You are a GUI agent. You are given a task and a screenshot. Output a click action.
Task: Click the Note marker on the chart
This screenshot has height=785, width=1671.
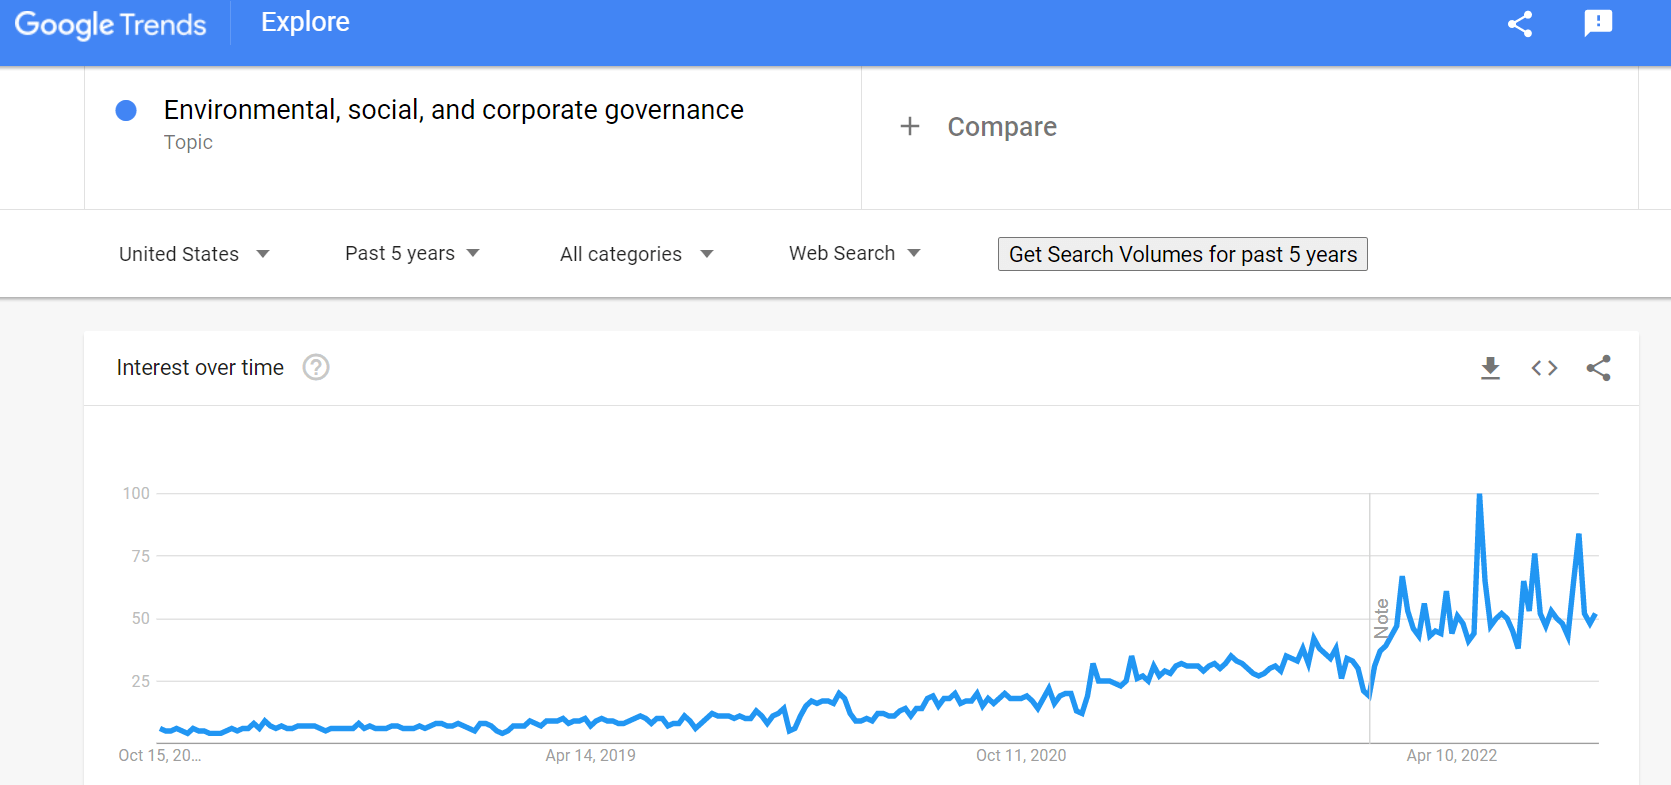(1381, 618)
